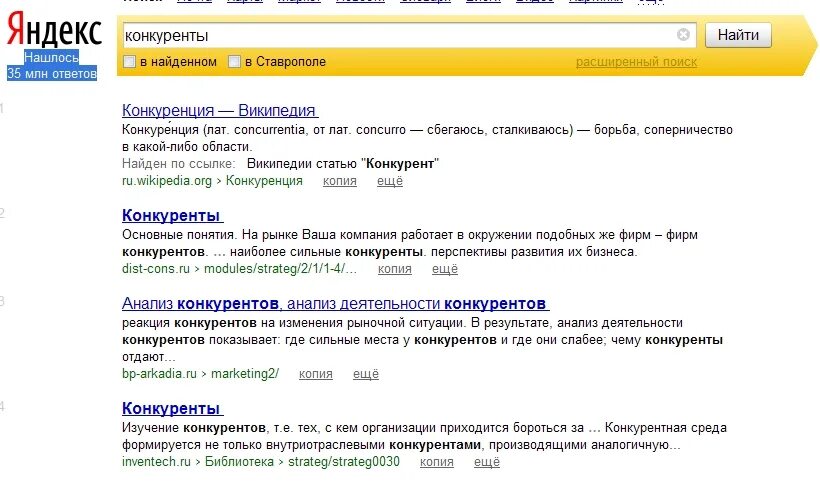
Task: Clear the search field with the X icon
Action: pyautogui.click(x=683, y=35)
